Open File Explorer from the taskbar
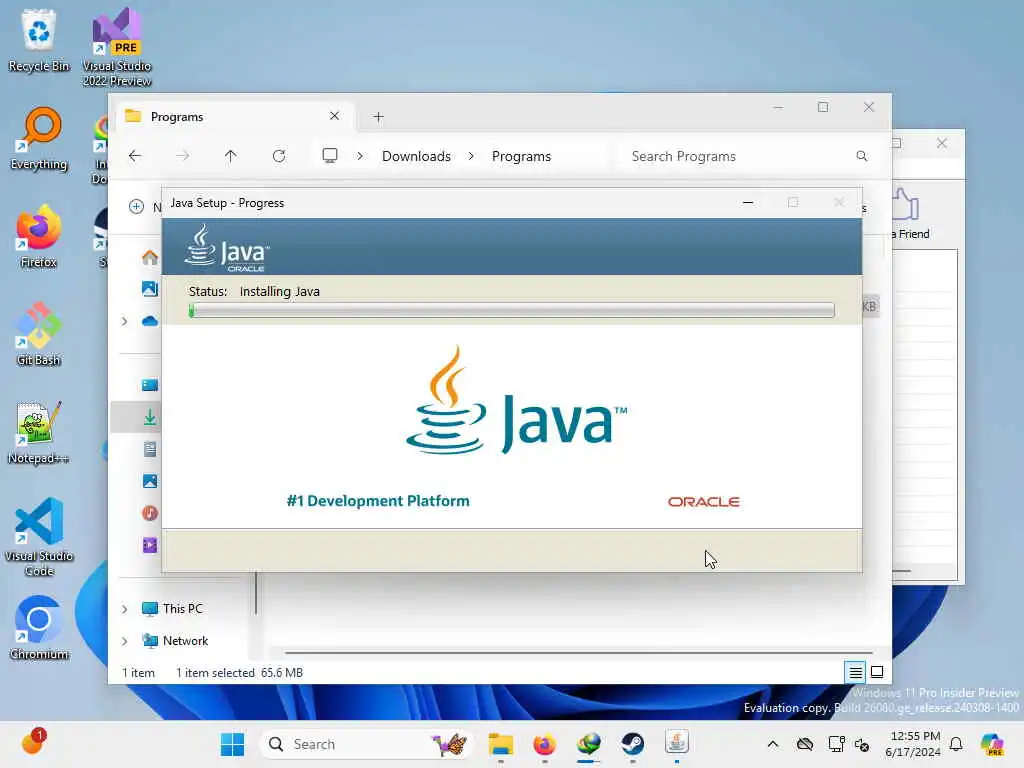Image resolution: width=1024 pixels, height=768 pixels. click(501, 744)
